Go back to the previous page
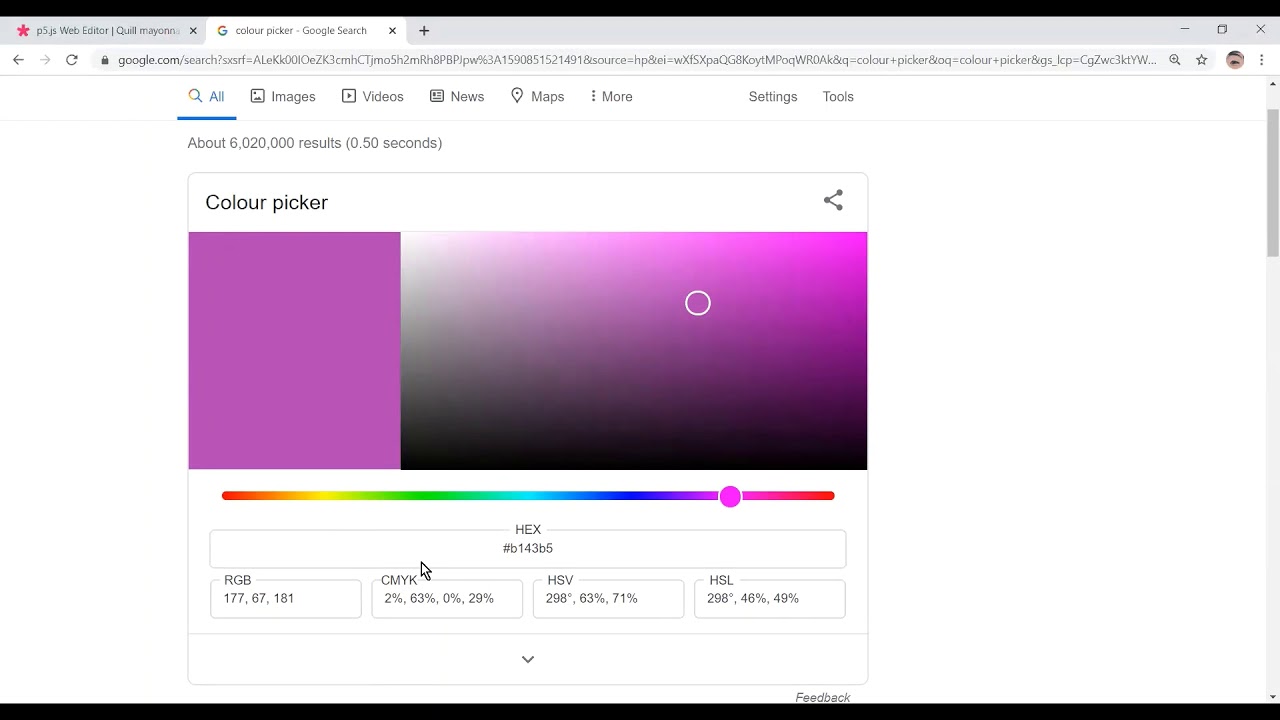Image resolution: width=1280 pixels, height=720 pixels. tap(18, 60)
